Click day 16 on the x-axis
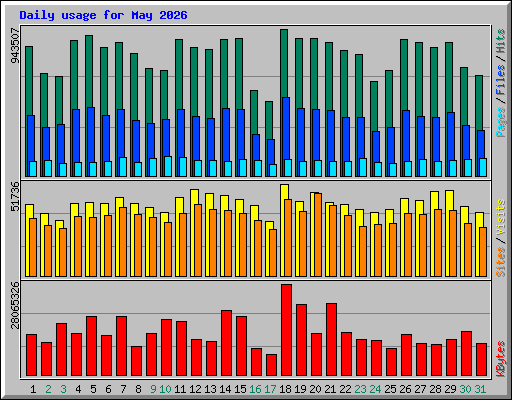Viewport: 512px width, 400px height. (255, 389)
